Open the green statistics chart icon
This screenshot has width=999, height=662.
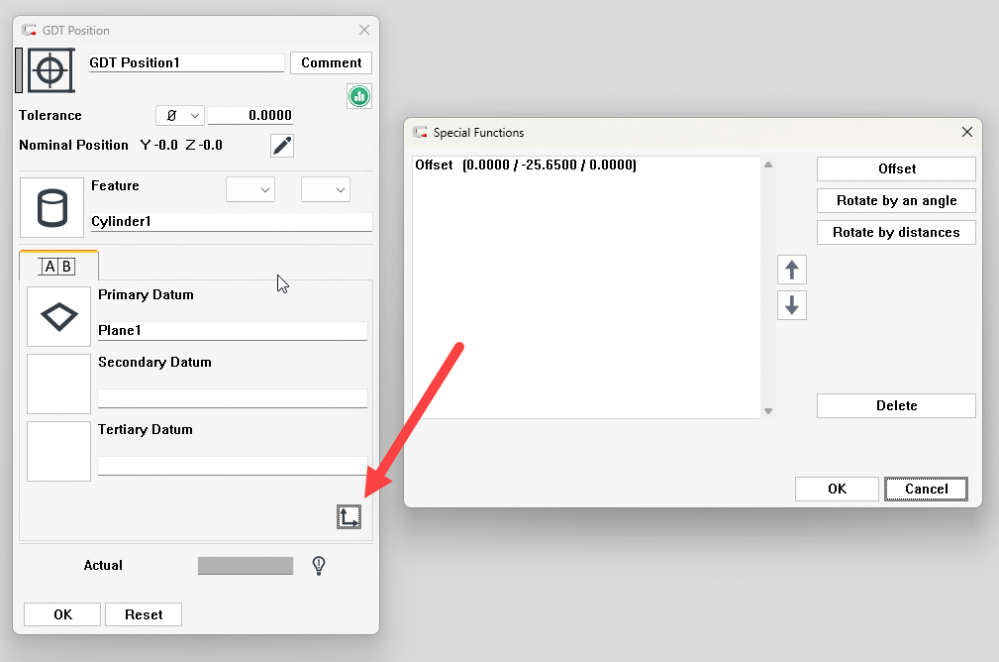pos(359,96)
